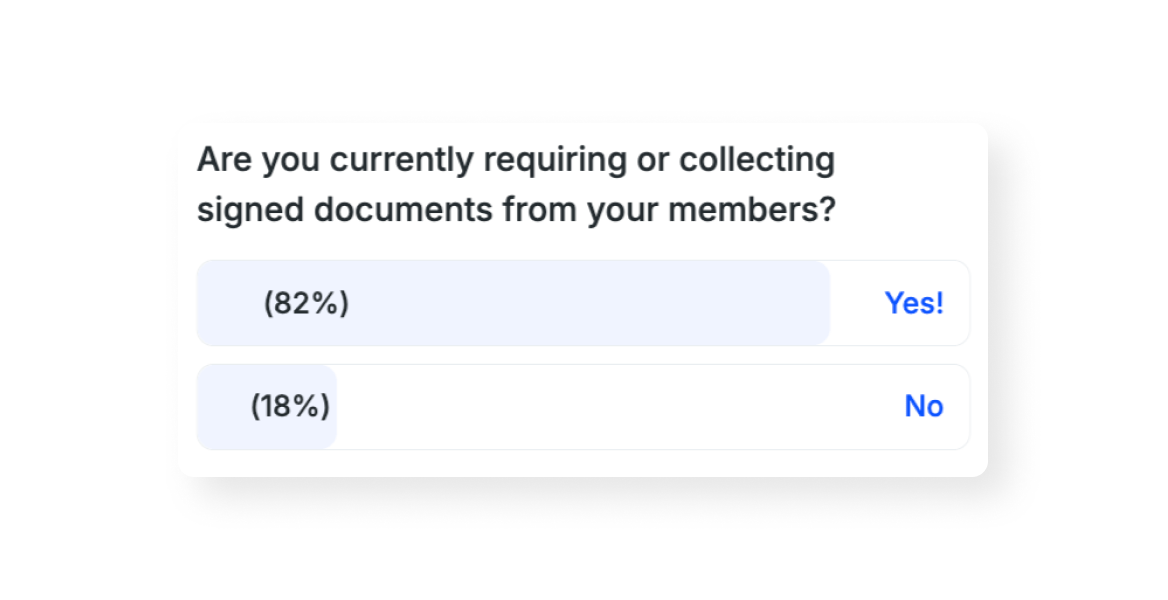Click the No option's progress bar fill
The image size is (1168, 600).
265,406
